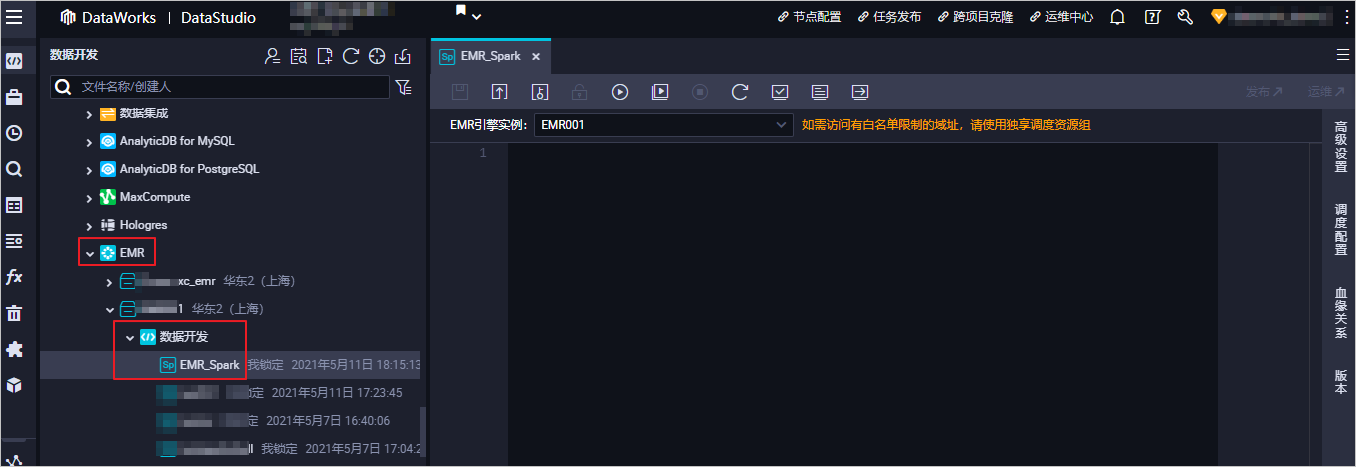Expand AnalyticDB for PostgreSQL node
The width and height of the screenshot is (1356, 467).
click(x=89, y=169)
